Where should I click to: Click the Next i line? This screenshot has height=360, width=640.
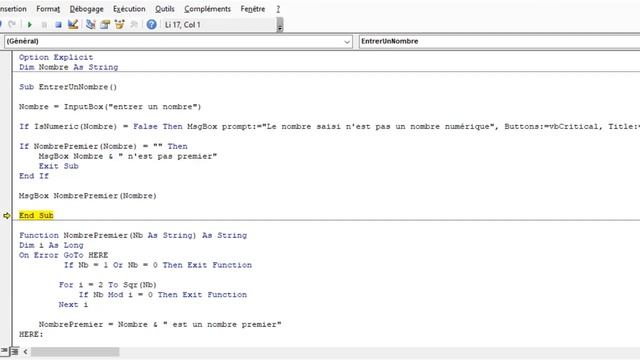pyautogui.click(x=73, y=304)
